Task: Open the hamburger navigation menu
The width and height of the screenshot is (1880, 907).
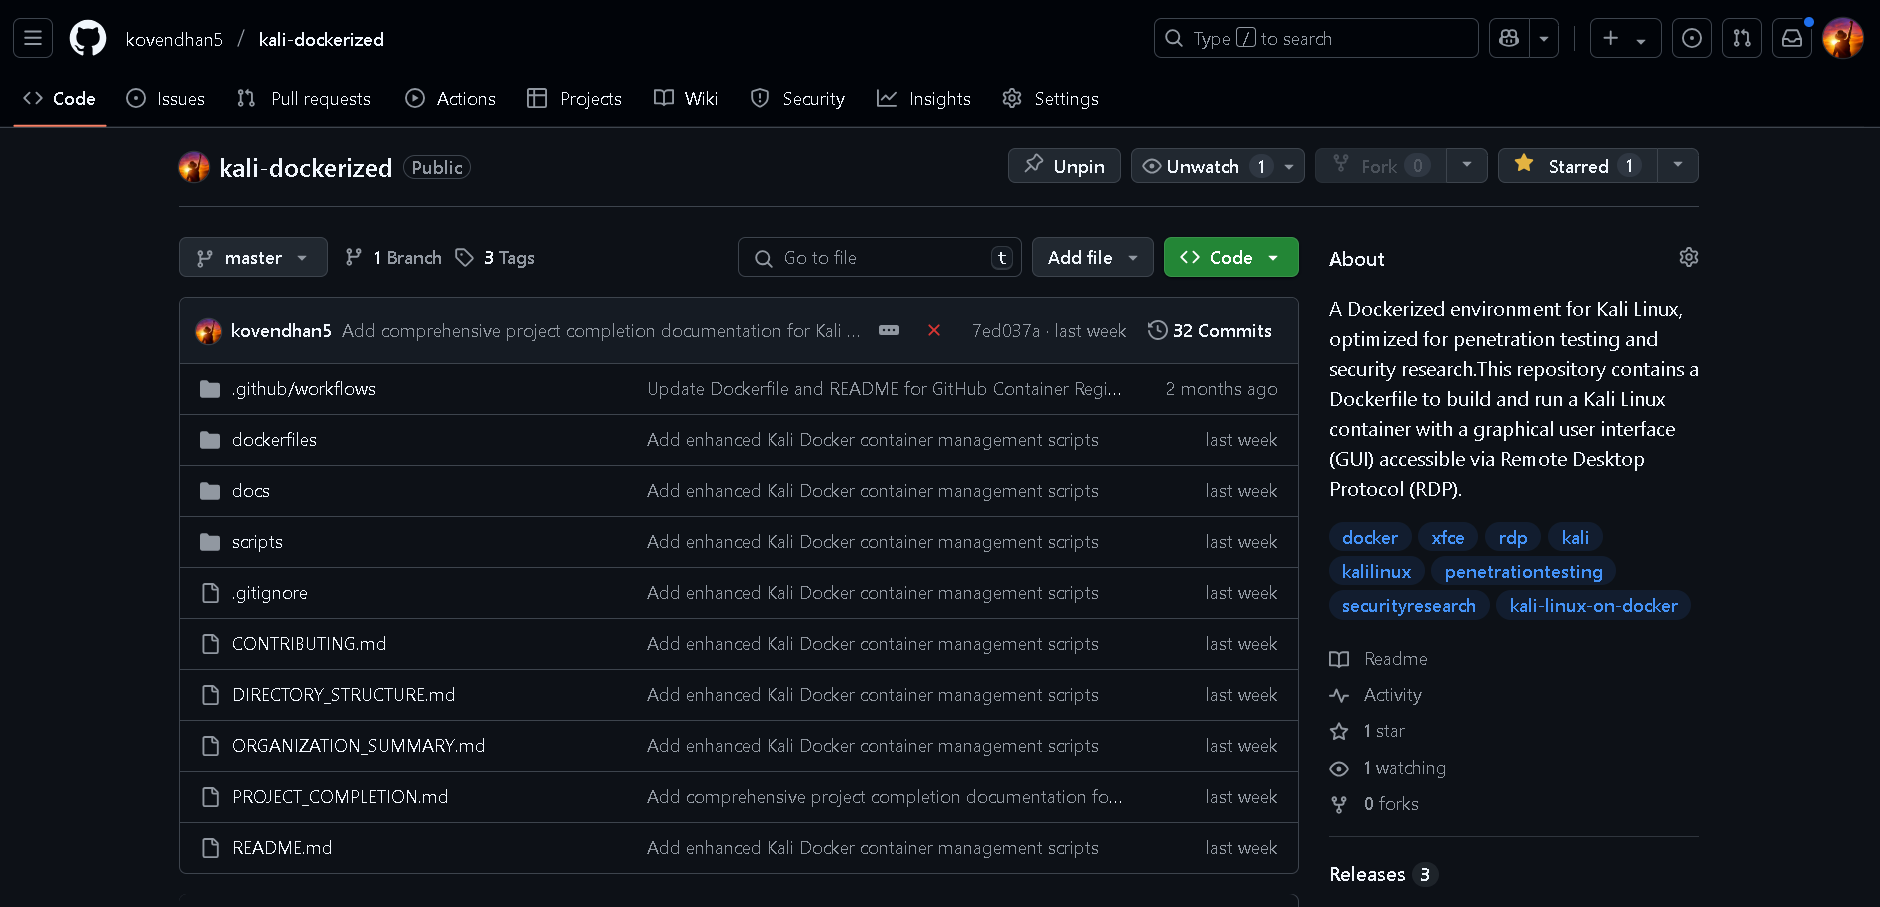Action: [33, 39]
